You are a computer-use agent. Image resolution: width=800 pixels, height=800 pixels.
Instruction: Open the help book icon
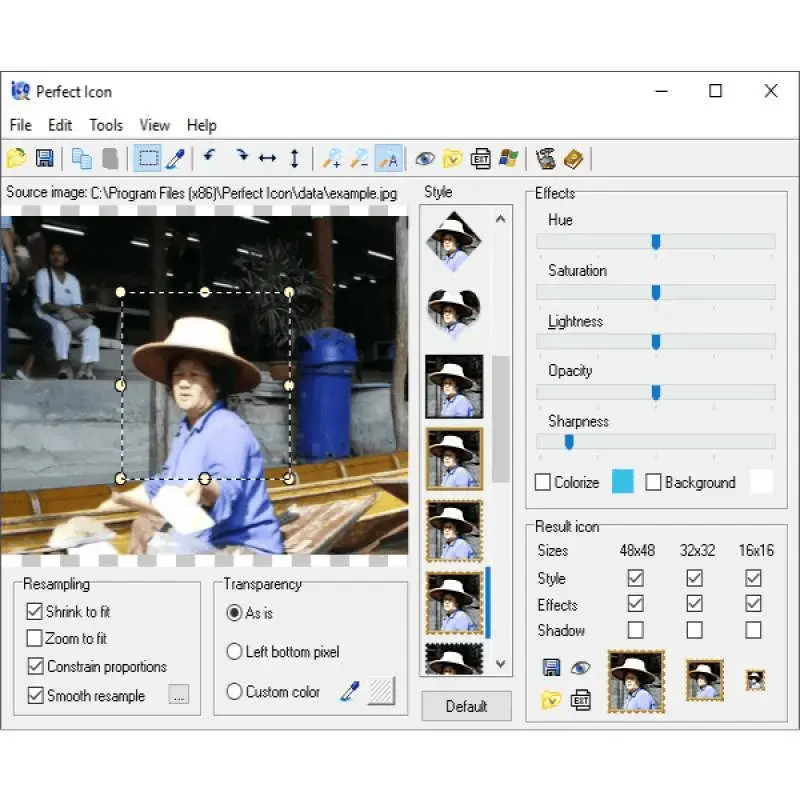[x=573, y=159]
